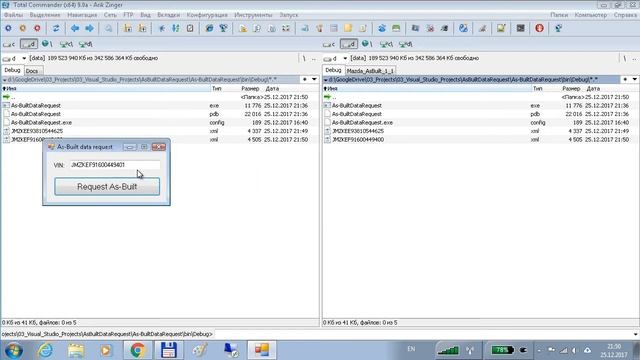The width and height of the screenshot is (640, 360).
Task: Select drive d in left drive bar
Action: [29, 44]
